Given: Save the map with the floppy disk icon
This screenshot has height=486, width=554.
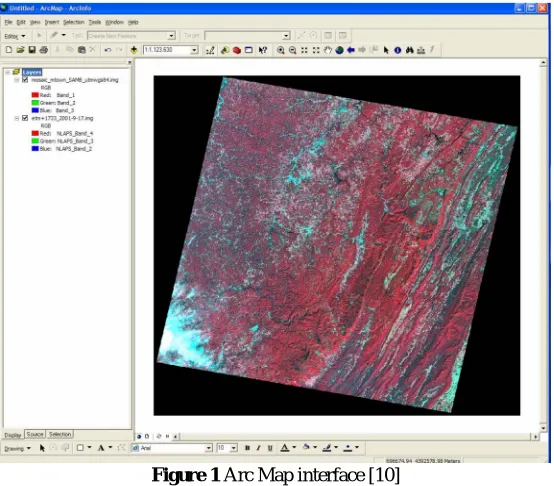Looking at the screenshot, I should tap(32, 50).
